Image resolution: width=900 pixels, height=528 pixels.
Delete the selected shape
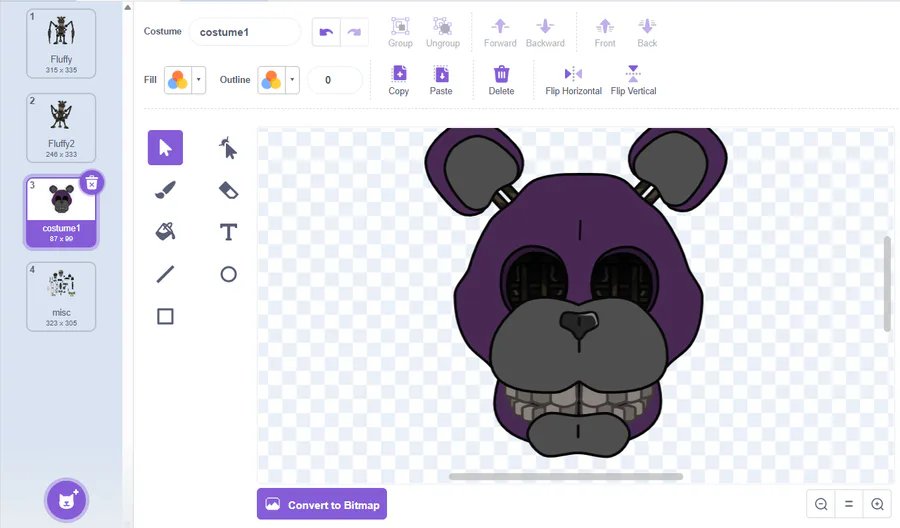501,80
